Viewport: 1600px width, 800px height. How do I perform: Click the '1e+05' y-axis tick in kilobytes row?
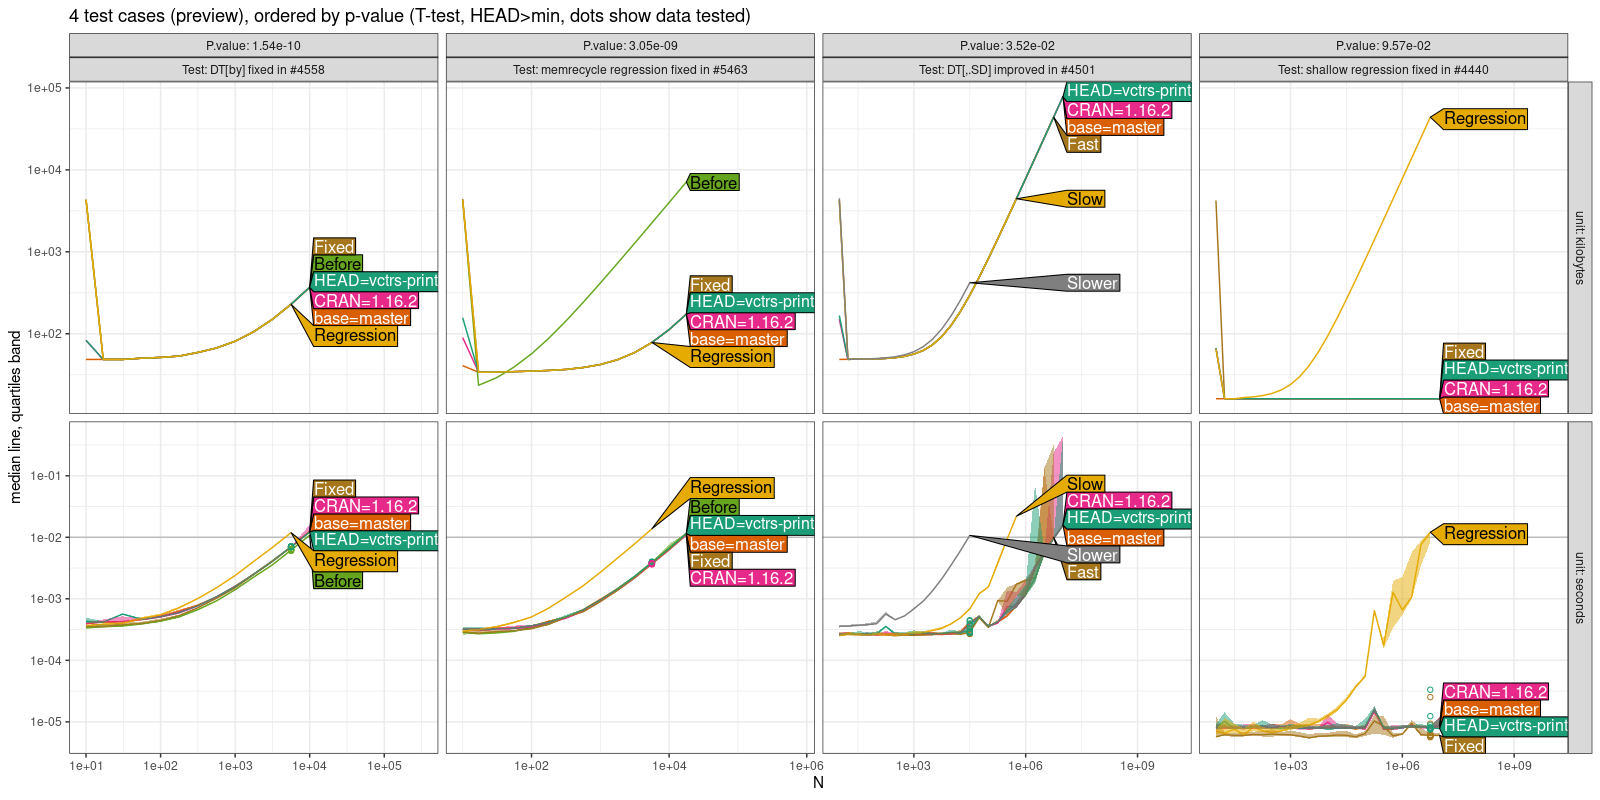pos(45,88)
